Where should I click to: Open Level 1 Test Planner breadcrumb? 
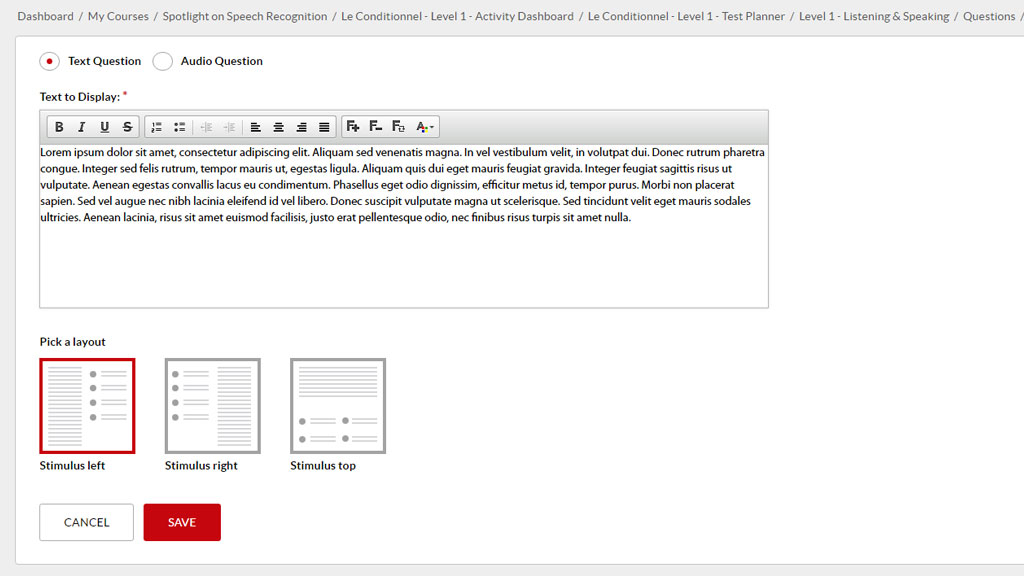click(x=686, y=16)
